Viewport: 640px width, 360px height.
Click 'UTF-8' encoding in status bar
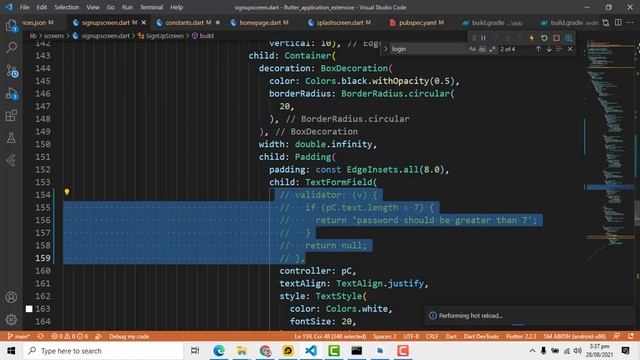pyautogui.click(x=411, y=336)
